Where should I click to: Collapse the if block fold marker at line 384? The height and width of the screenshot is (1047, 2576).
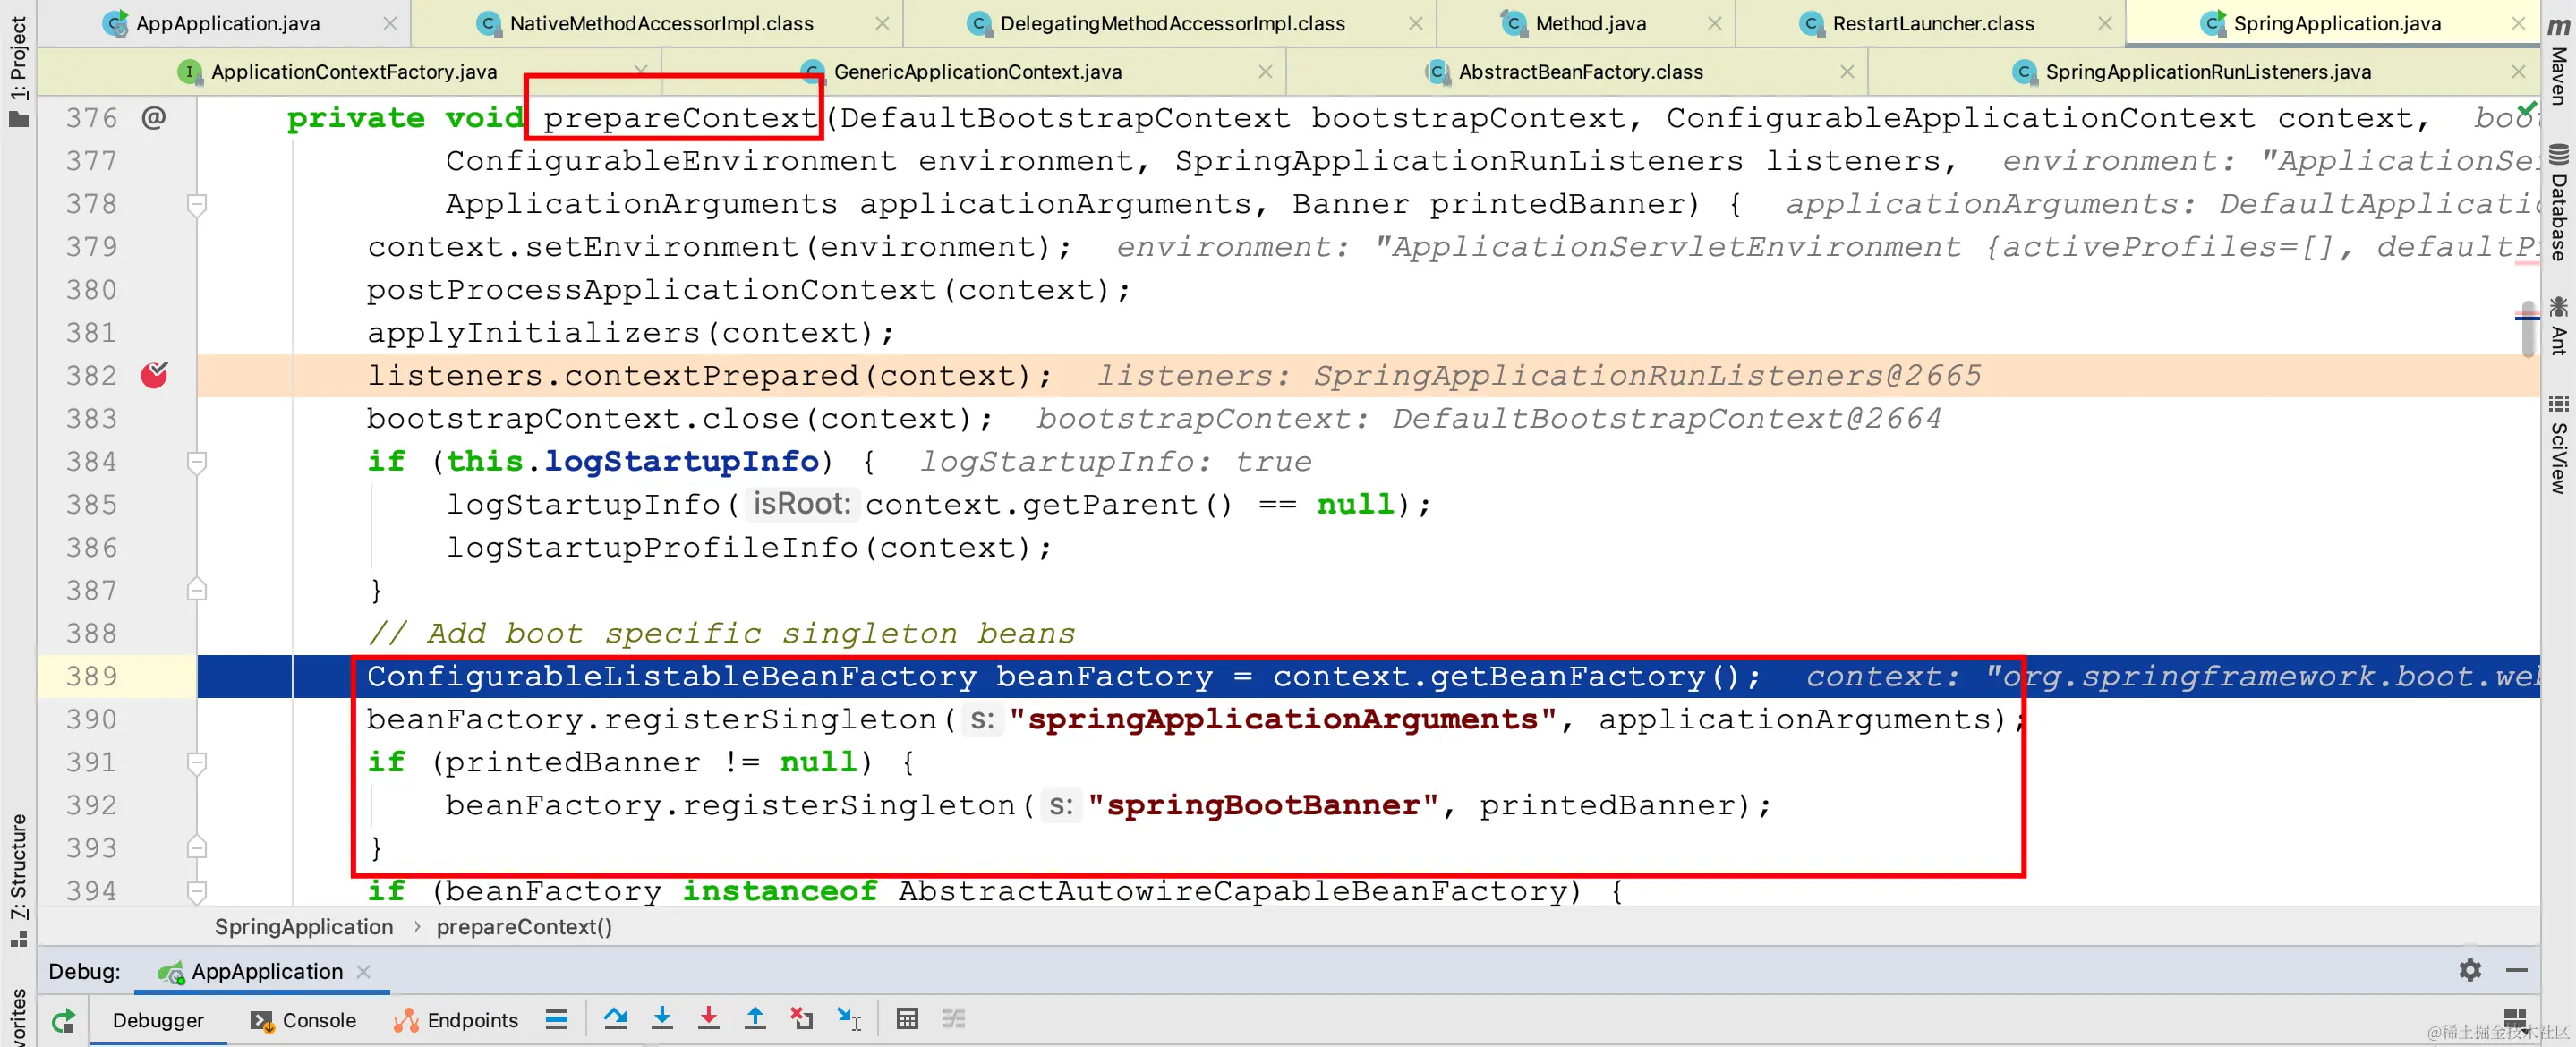click(x=197, y=462)
